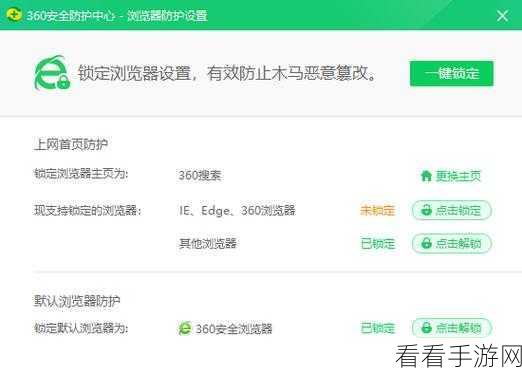Click the house icon beside 更换主页
Viewport: 522px width, 375px height.
[426, 176]
